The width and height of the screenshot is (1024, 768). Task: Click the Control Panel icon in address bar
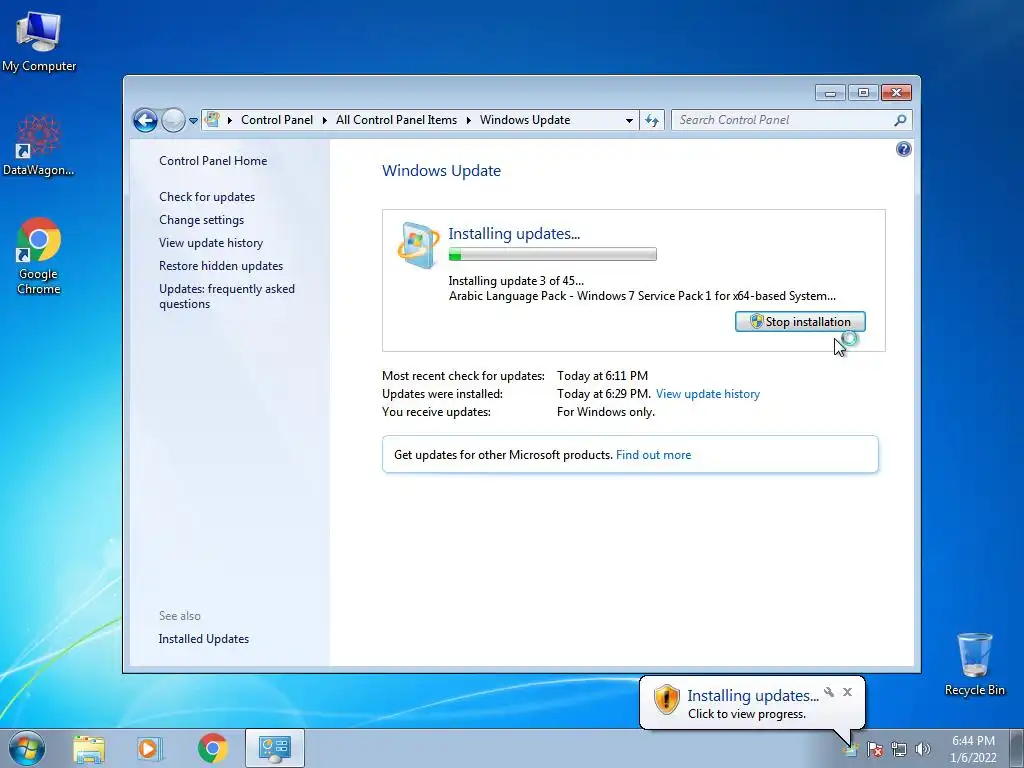pyautogui.click(x=212, y=120)
